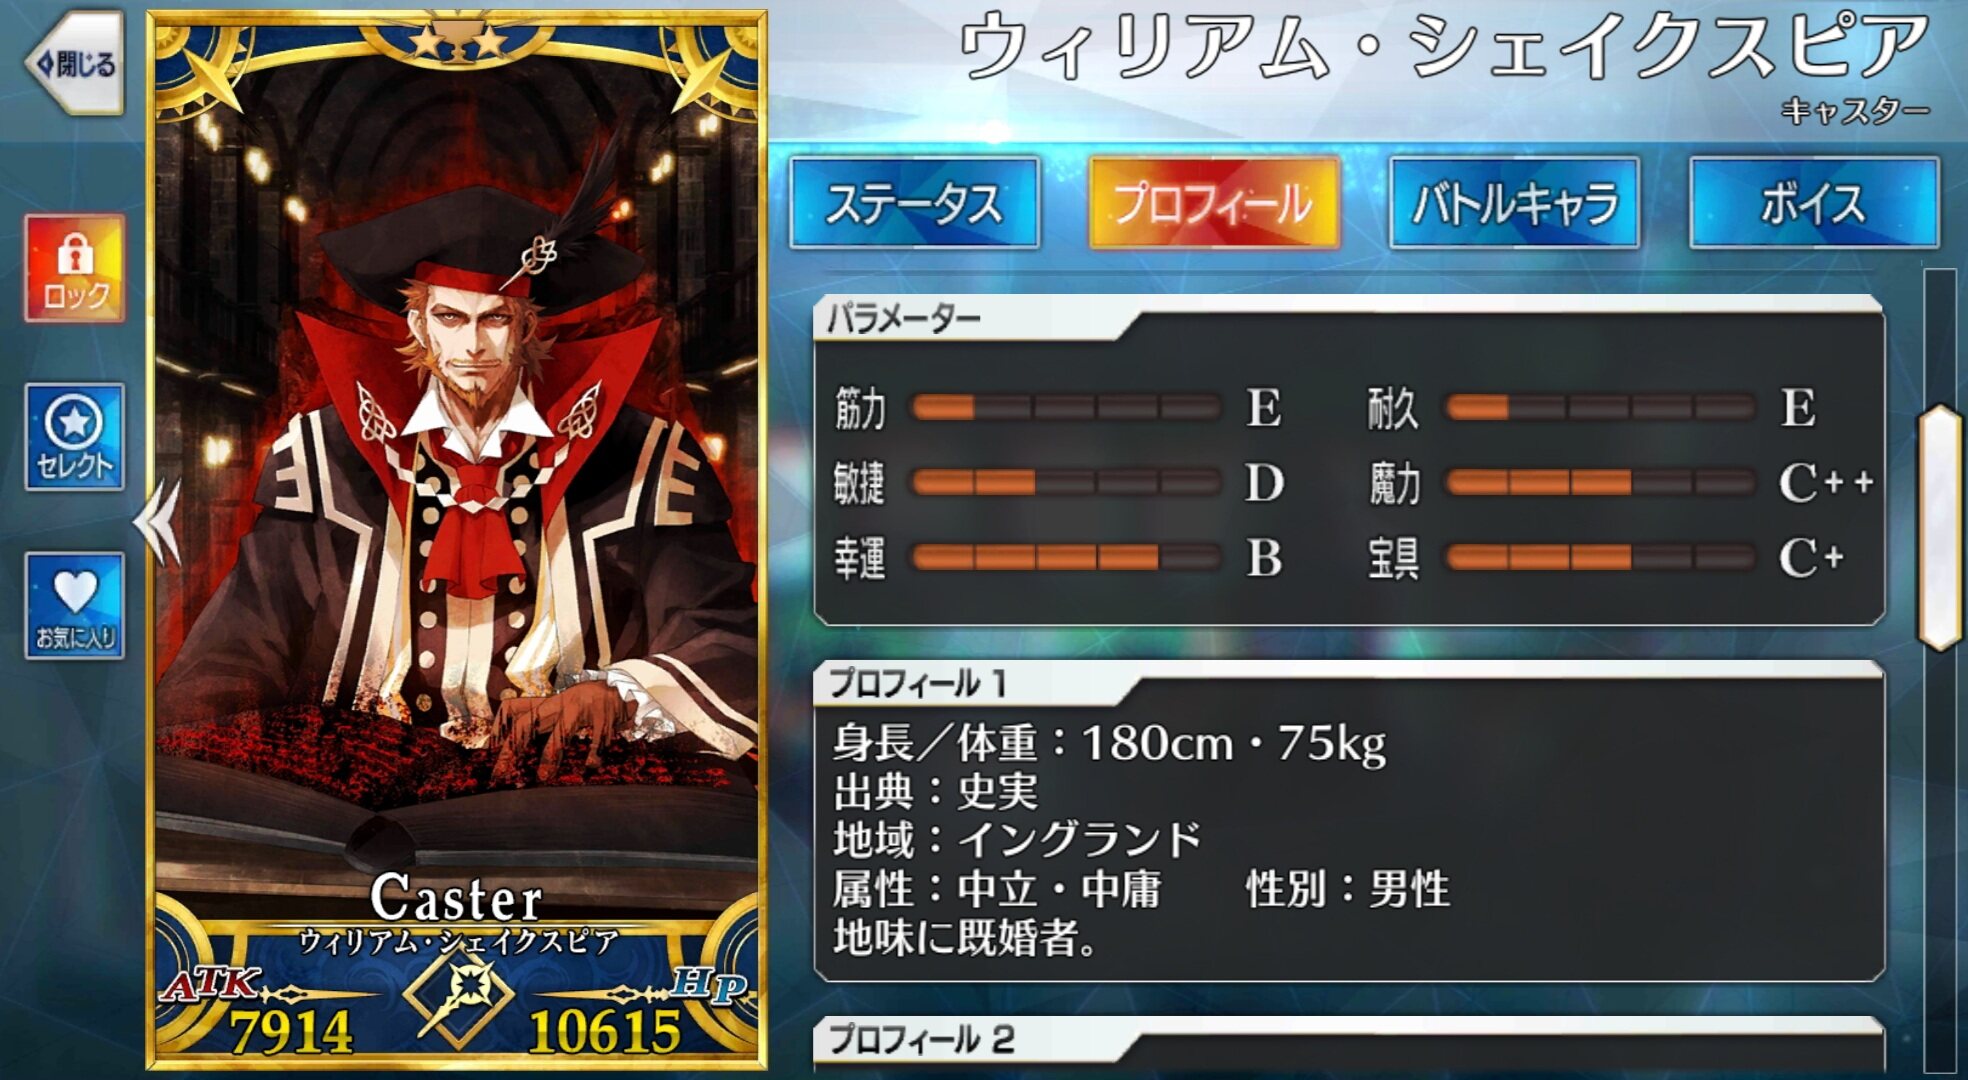
Task: Toggle the ロック lock icon
Action: pyautogui.click(x=75, y=268)
